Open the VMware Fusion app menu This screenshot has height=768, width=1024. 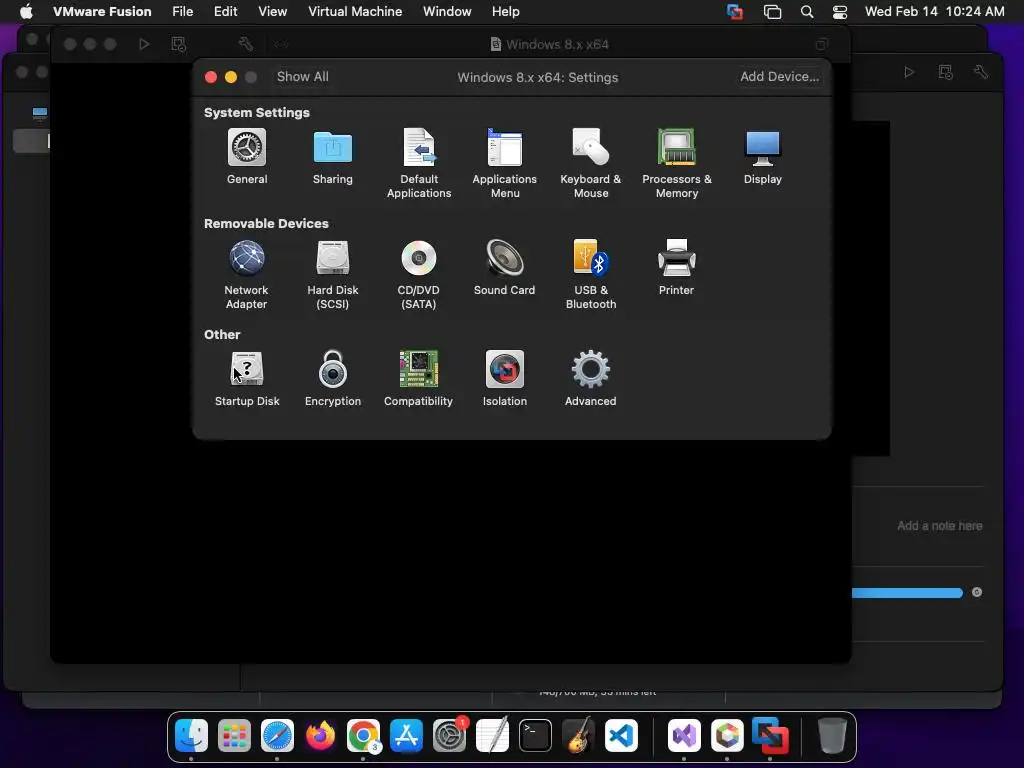pyautogui.click(x=102, y=11)
